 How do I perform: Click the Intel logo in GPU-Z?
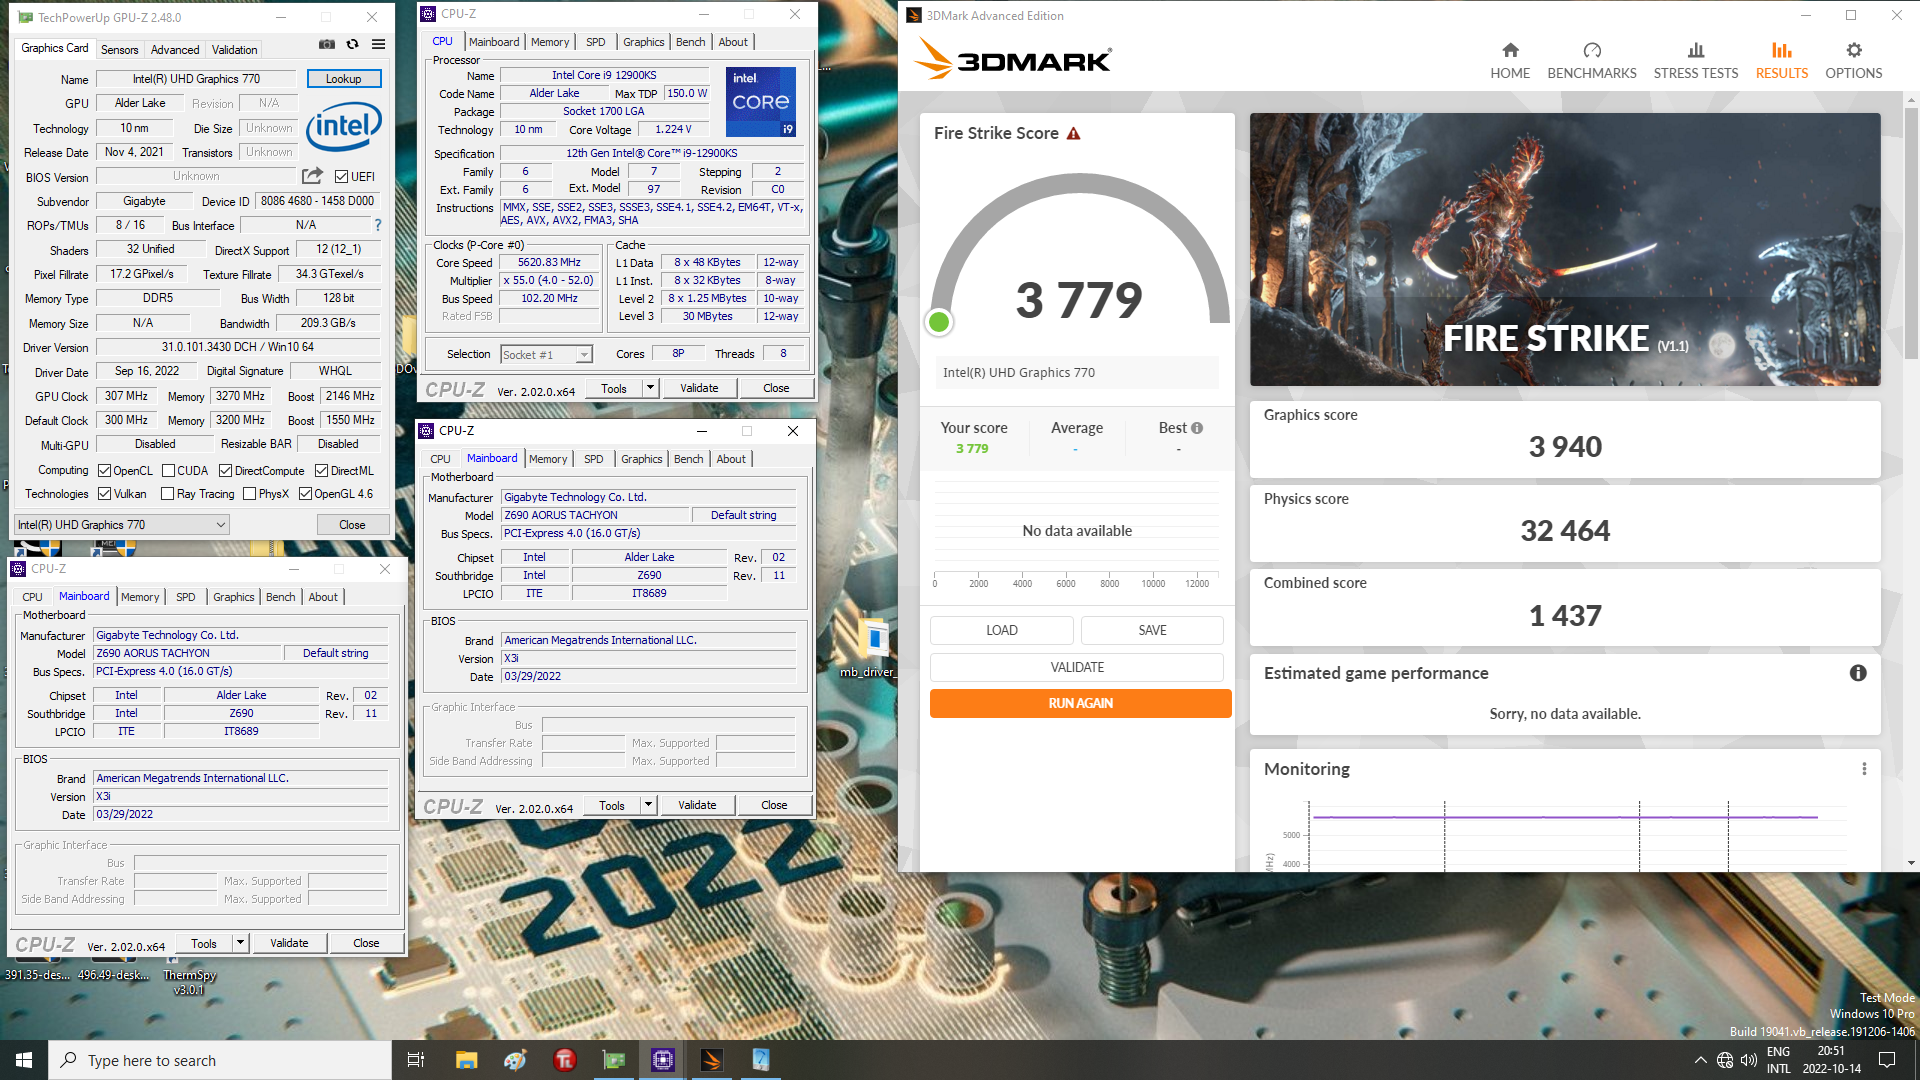pyautogui.click(x=344, y=127)
